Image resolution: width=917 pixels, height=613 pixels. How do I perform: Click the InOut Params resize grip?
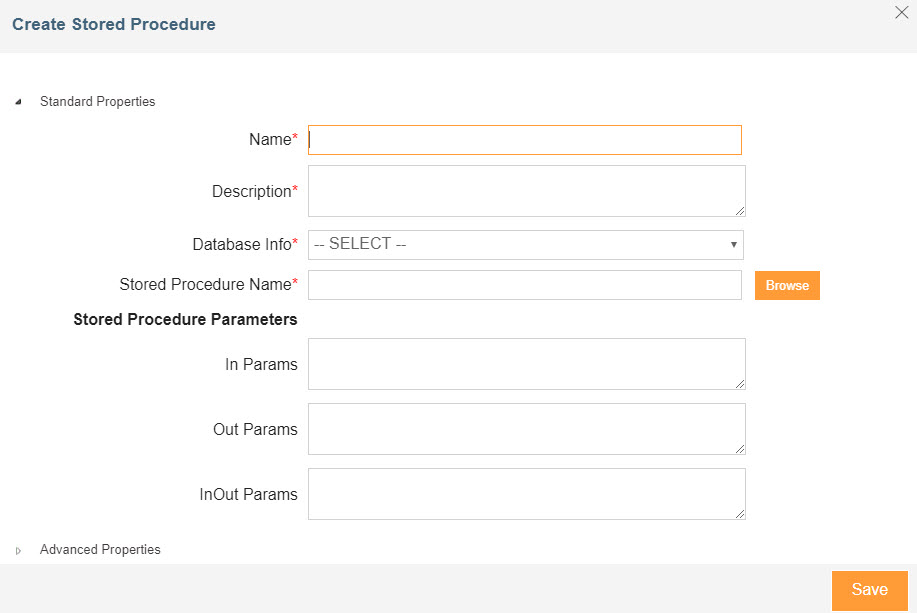740,514
